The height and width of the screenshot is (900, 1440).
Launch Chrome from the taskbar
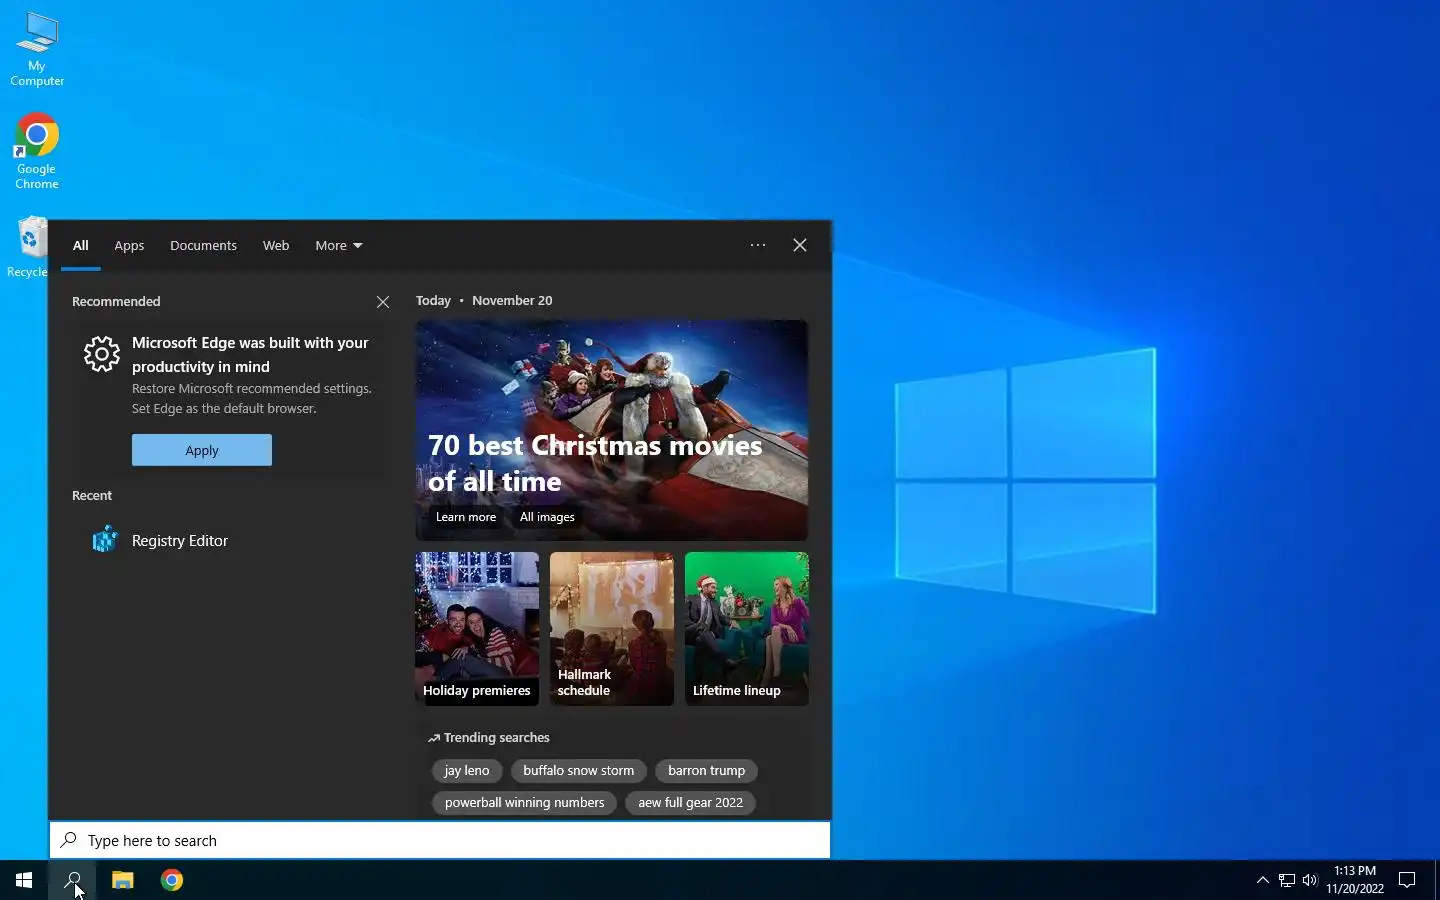tap(172, 880)
